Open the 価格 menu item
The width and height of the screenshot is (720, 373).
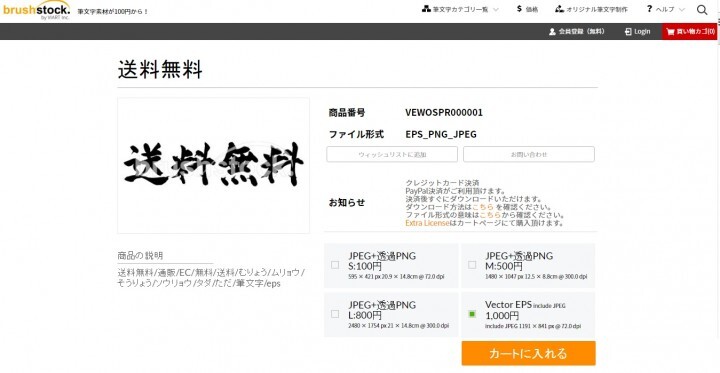(532, 9)
